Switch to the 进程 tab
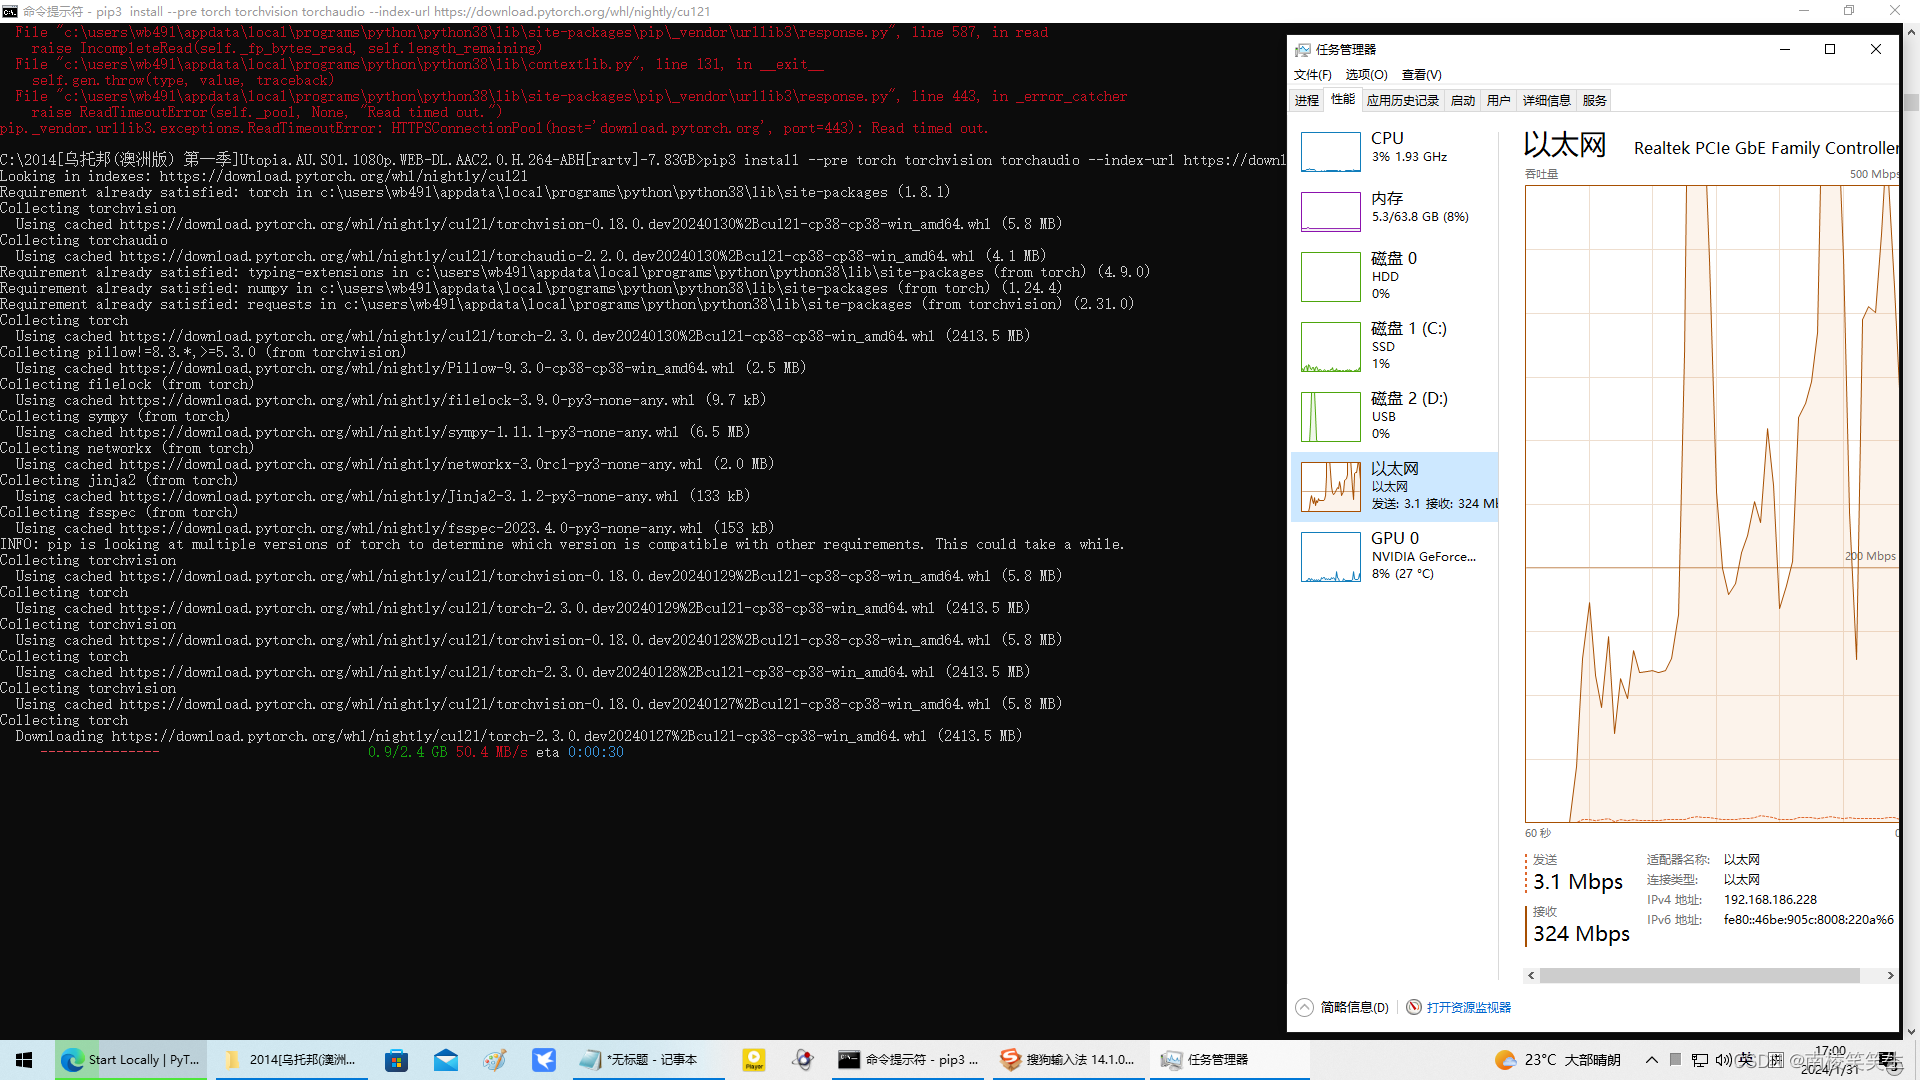 point(1306,100)
